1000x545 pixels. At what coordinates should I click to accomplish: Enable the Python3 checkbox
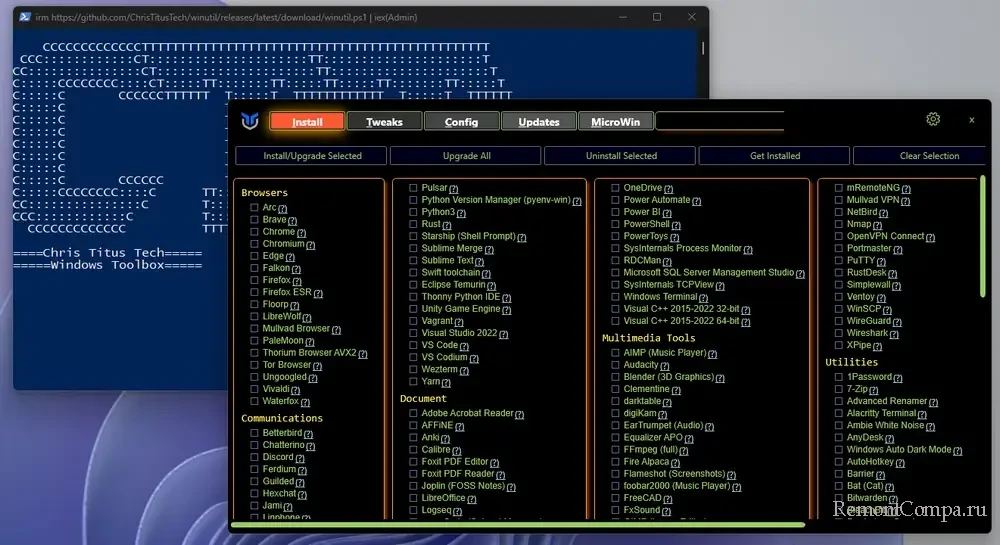(x=413, y=212)
